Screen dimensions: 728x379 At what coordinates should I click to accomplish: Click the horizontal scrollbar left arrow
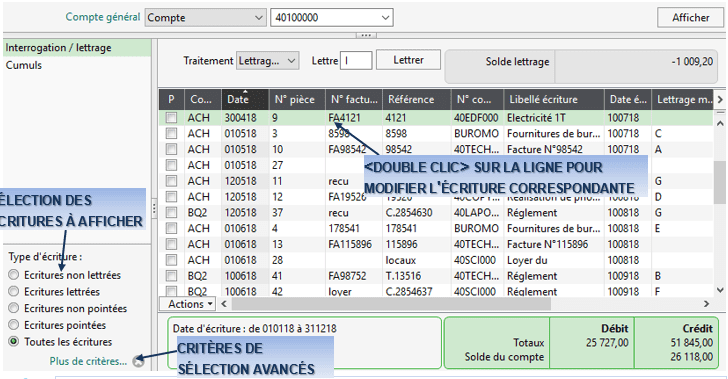pyautogui.click(x=224, y=304)
